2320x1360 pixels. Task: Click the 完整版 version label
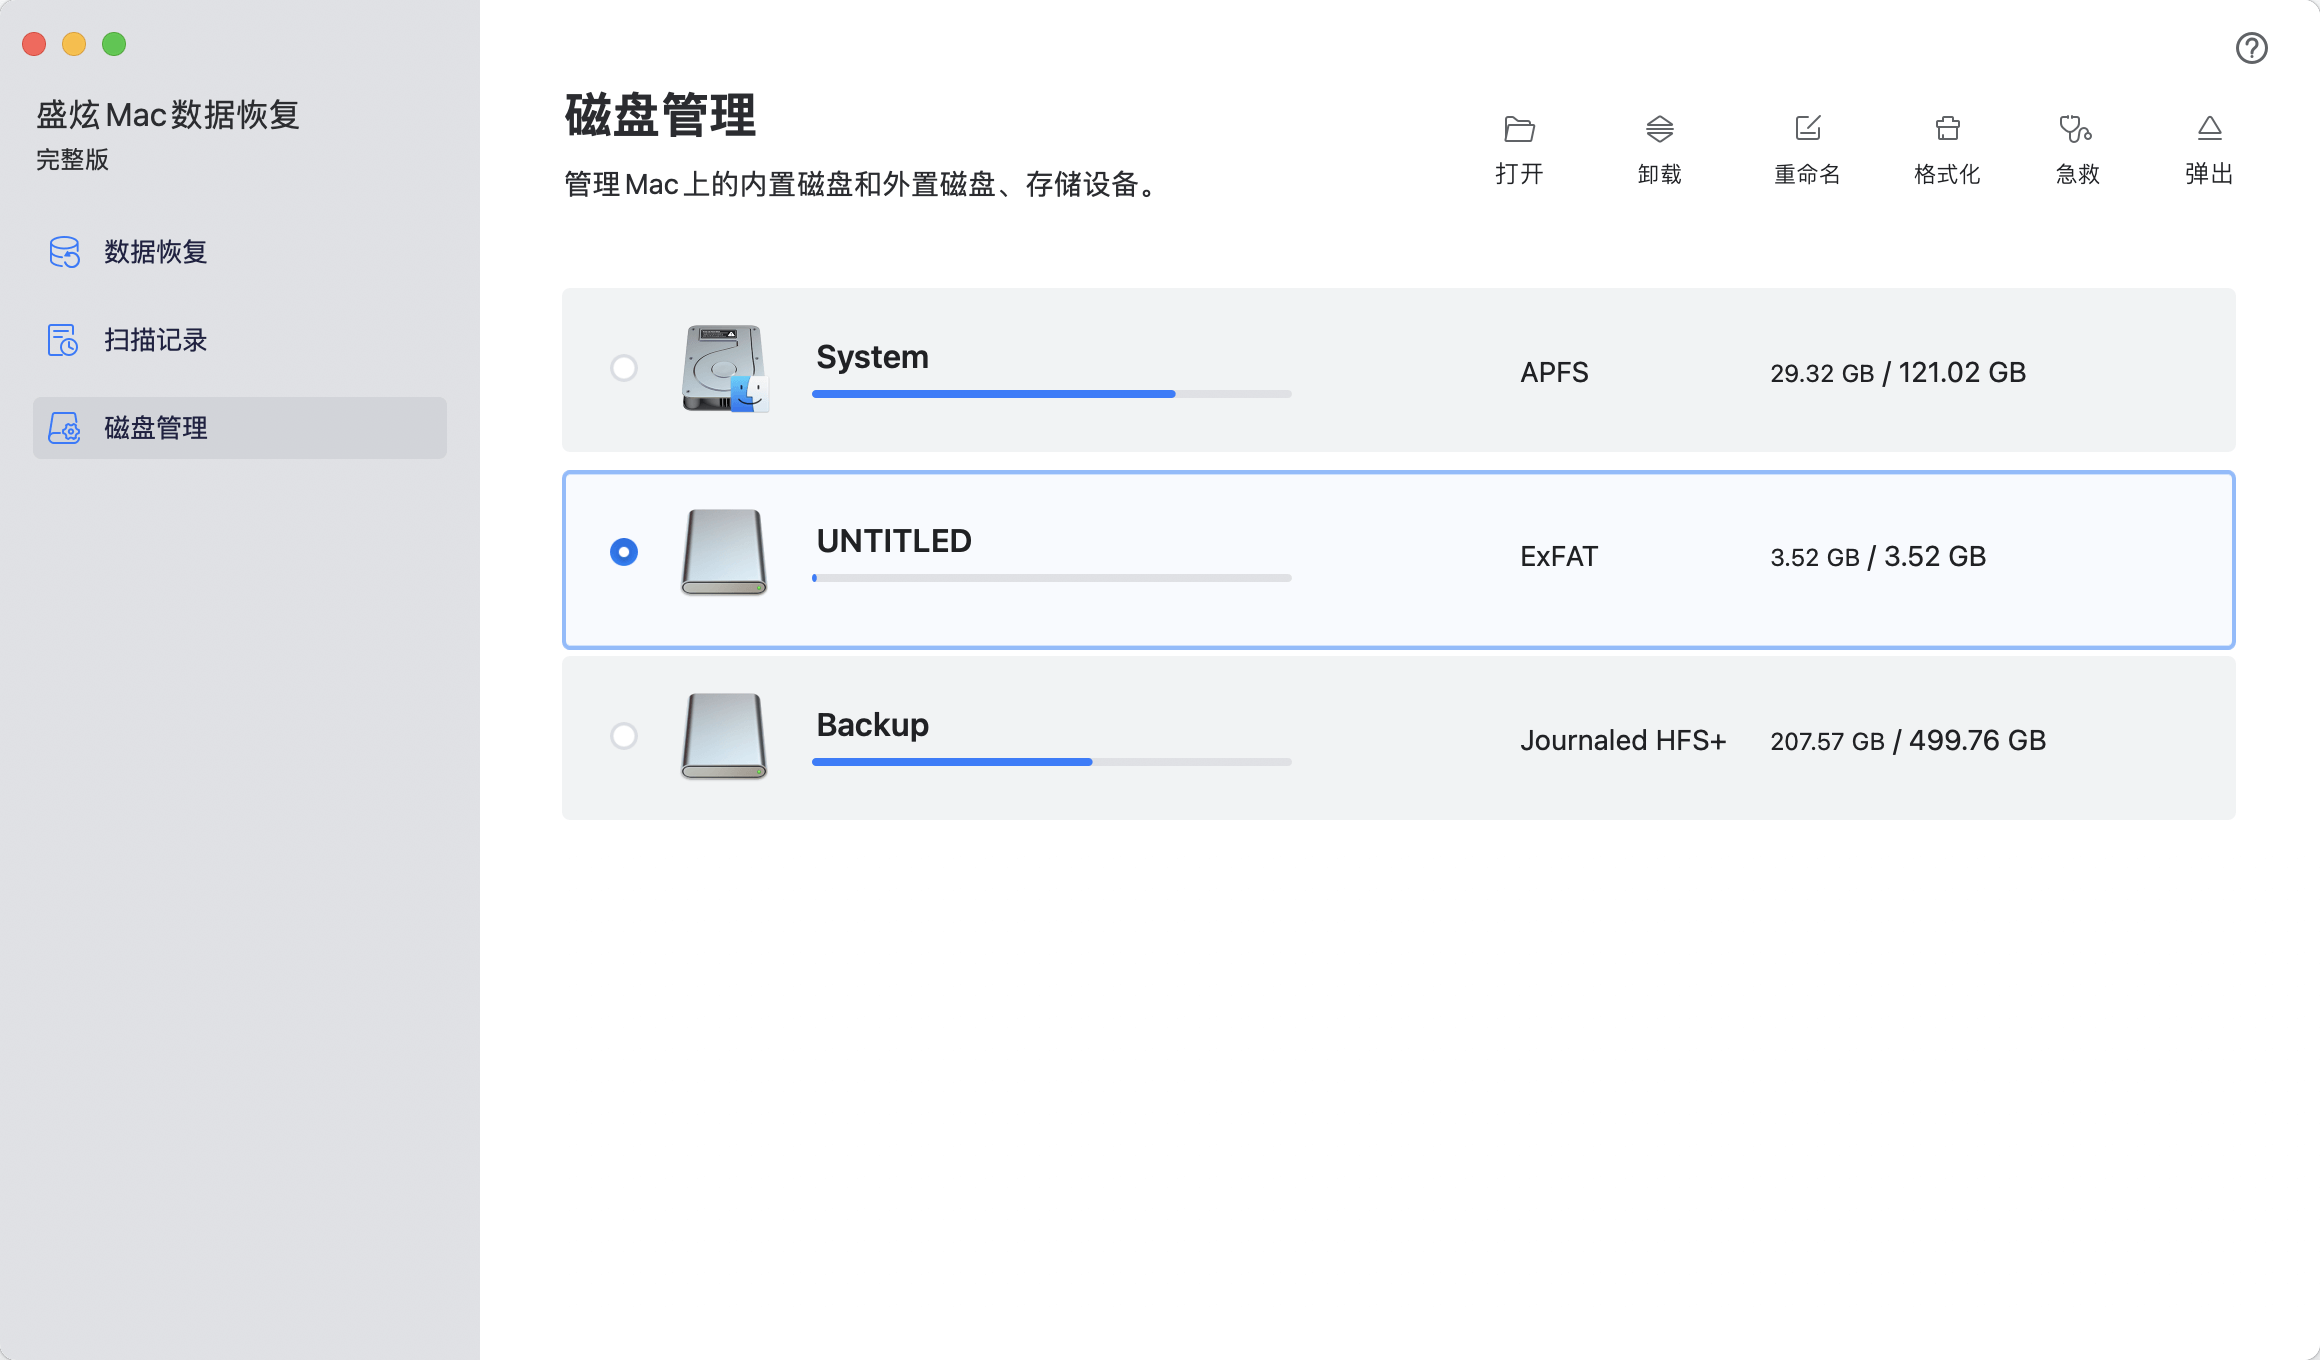74,158
